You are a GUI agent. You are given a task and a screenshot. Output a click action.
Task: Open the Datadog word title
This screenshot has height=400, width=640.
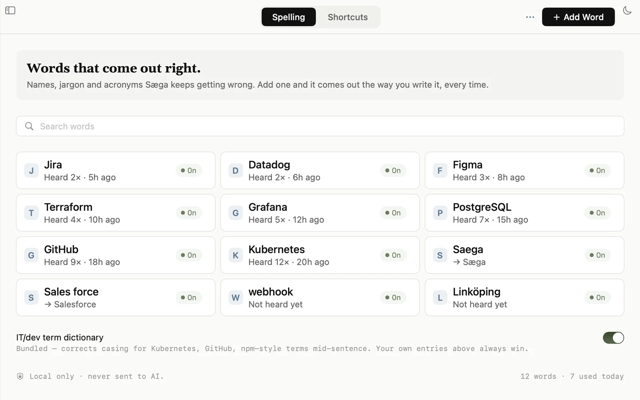coord(269,165)
